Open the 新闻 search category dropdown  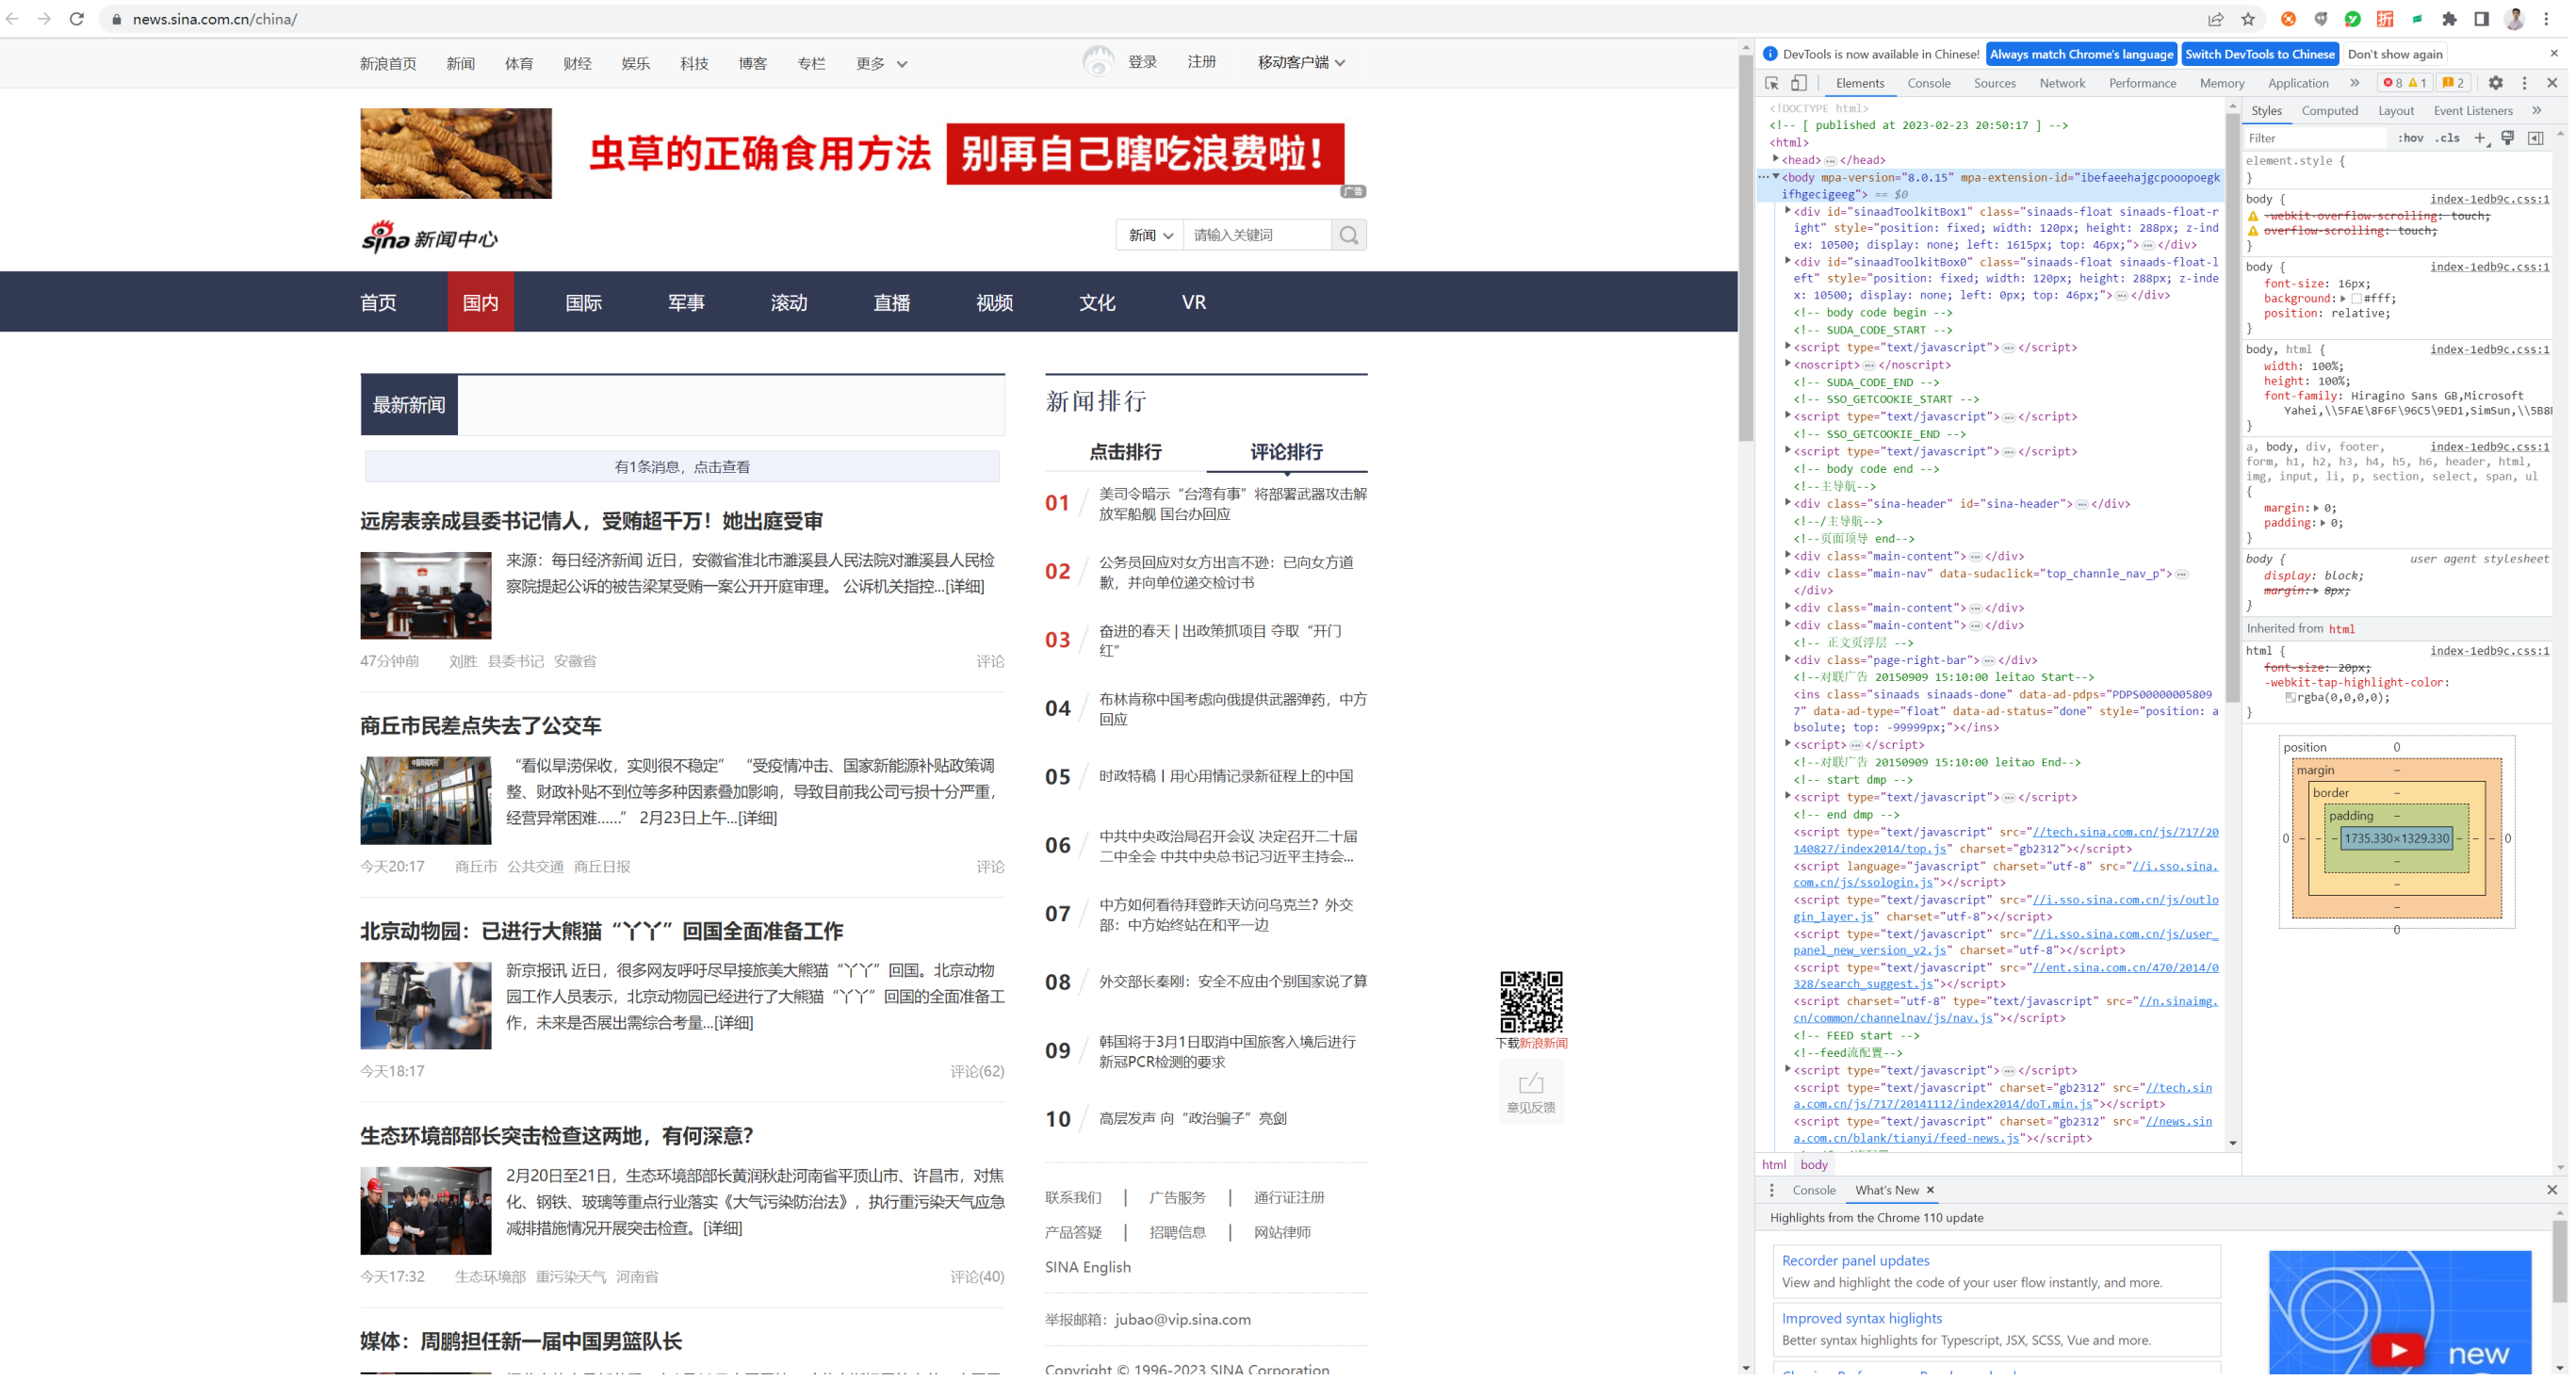1150,235
